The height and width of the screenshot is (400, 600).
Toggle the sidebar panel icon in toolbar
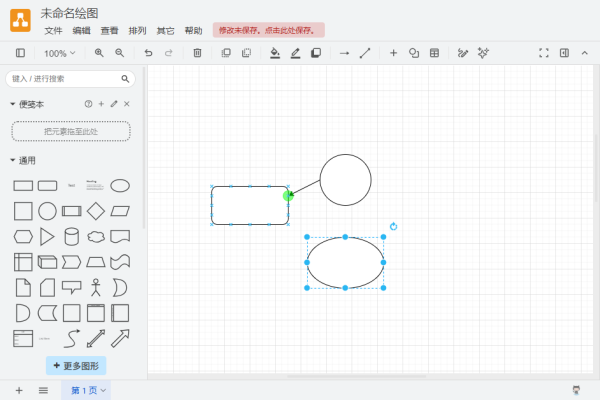click(20, 53)
